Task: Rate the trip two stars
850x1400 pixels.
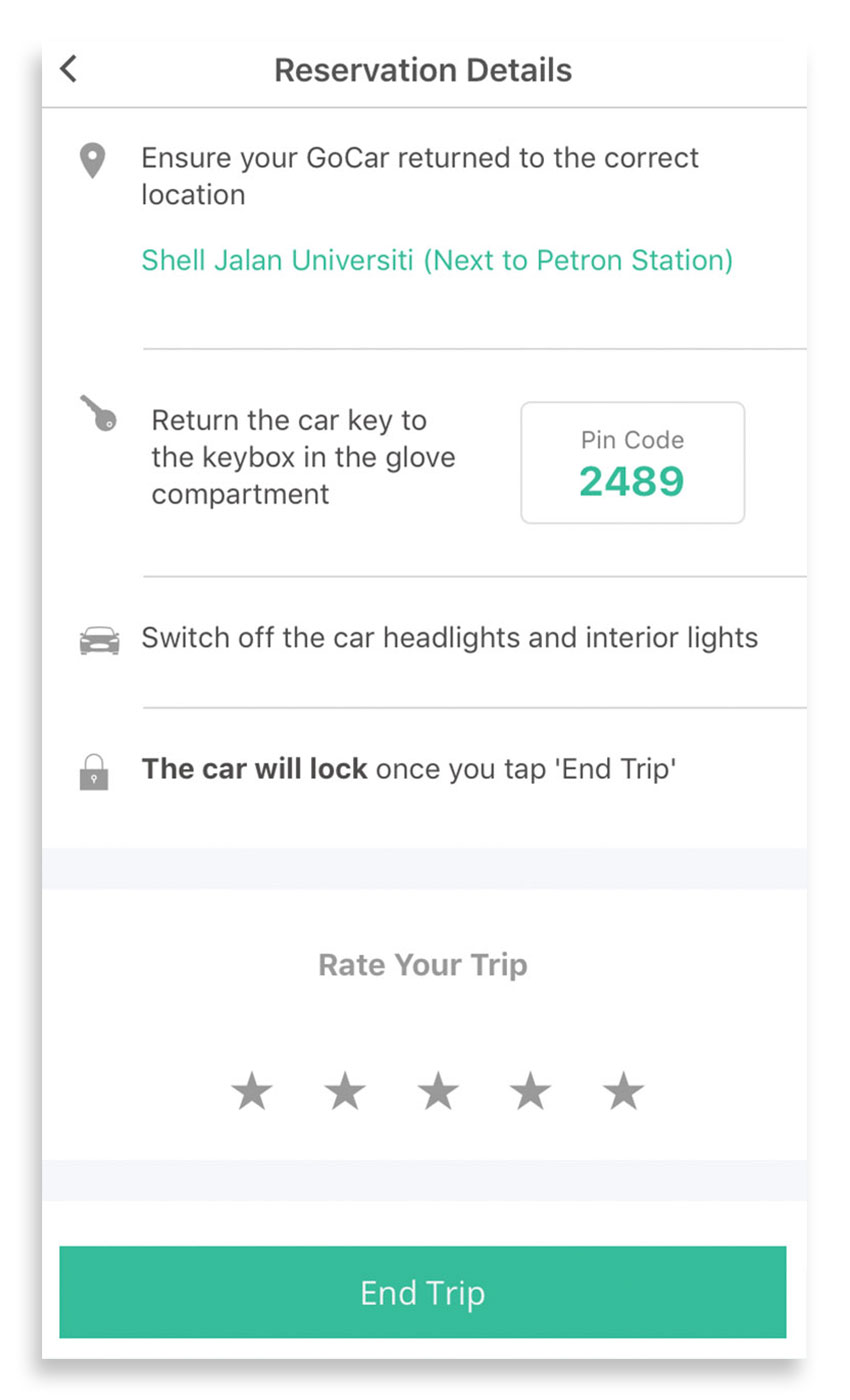Action: tap(345, 1091)
